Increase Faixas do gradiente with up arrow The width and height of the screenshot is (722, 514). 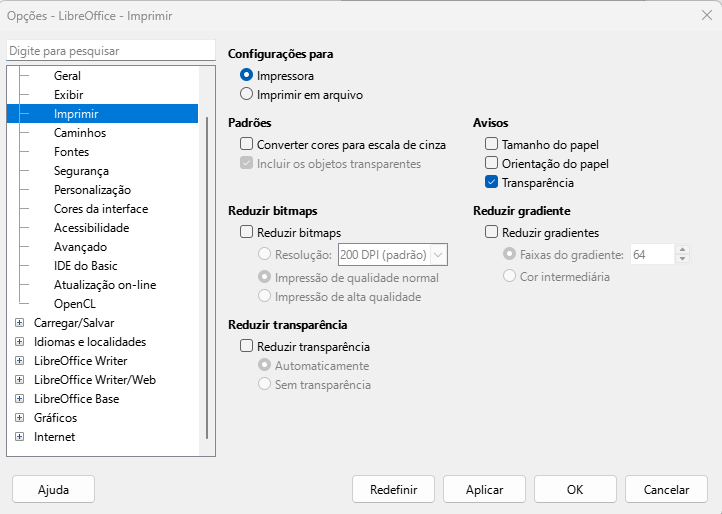[x=682, y=250]
